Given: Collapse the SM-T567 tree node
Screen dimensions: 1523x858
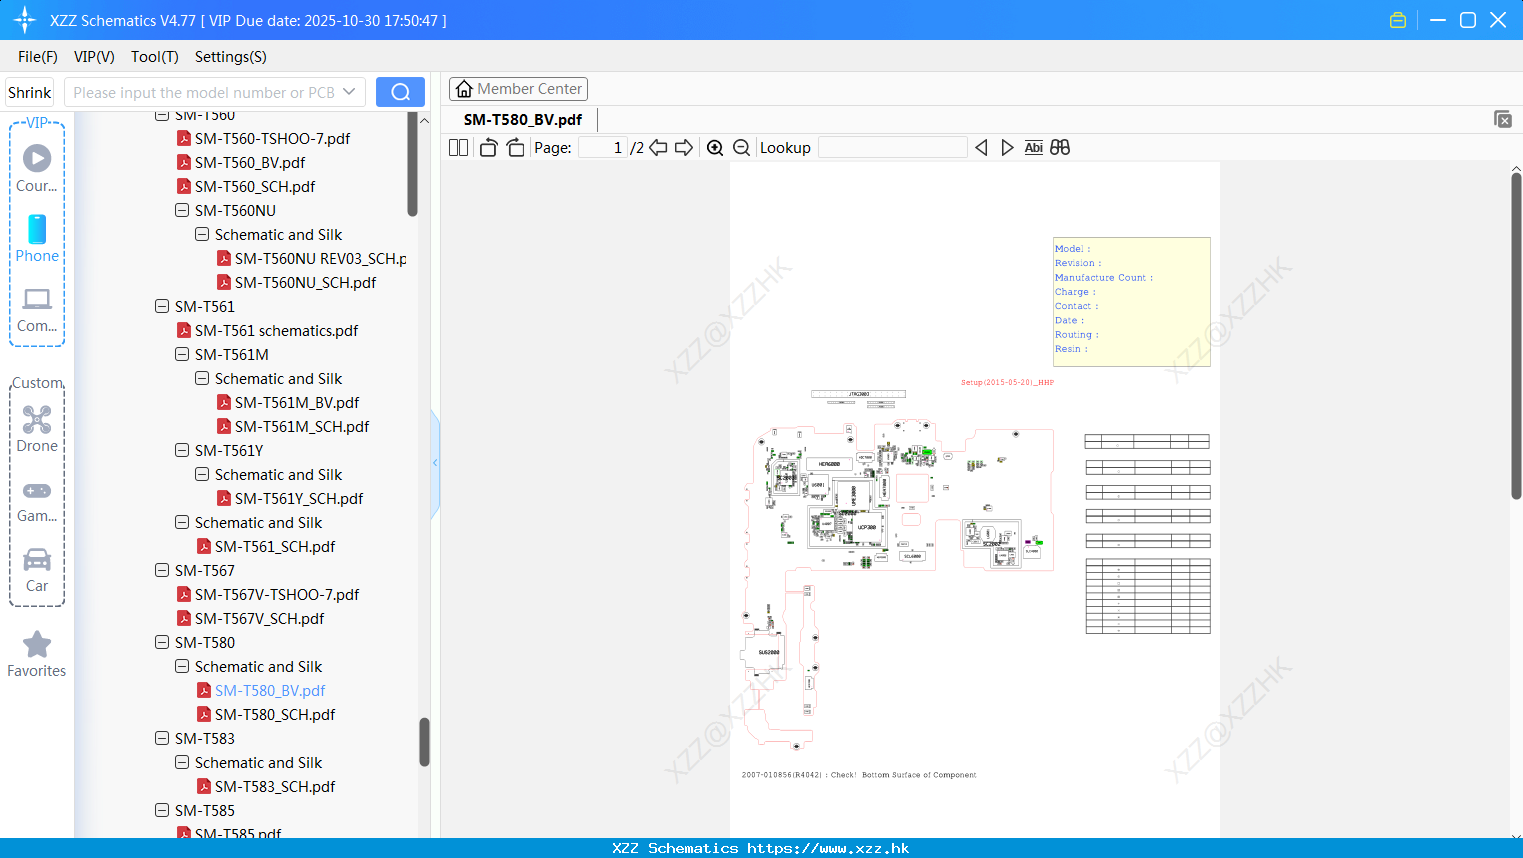Looking at the screenshot, I should 162,570.
